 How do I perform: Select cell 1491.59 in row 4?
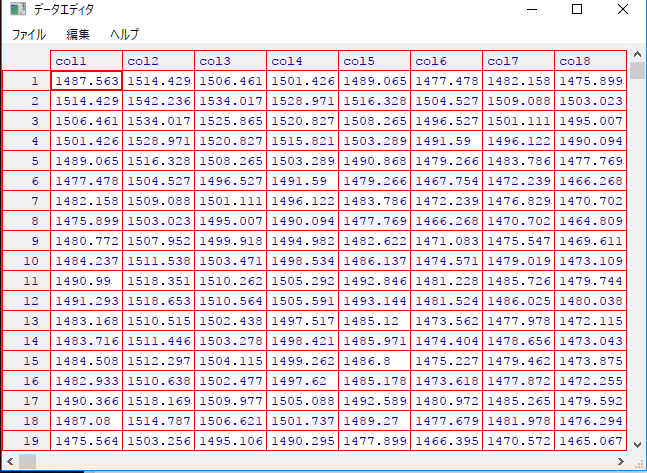[x=446, y=141]
